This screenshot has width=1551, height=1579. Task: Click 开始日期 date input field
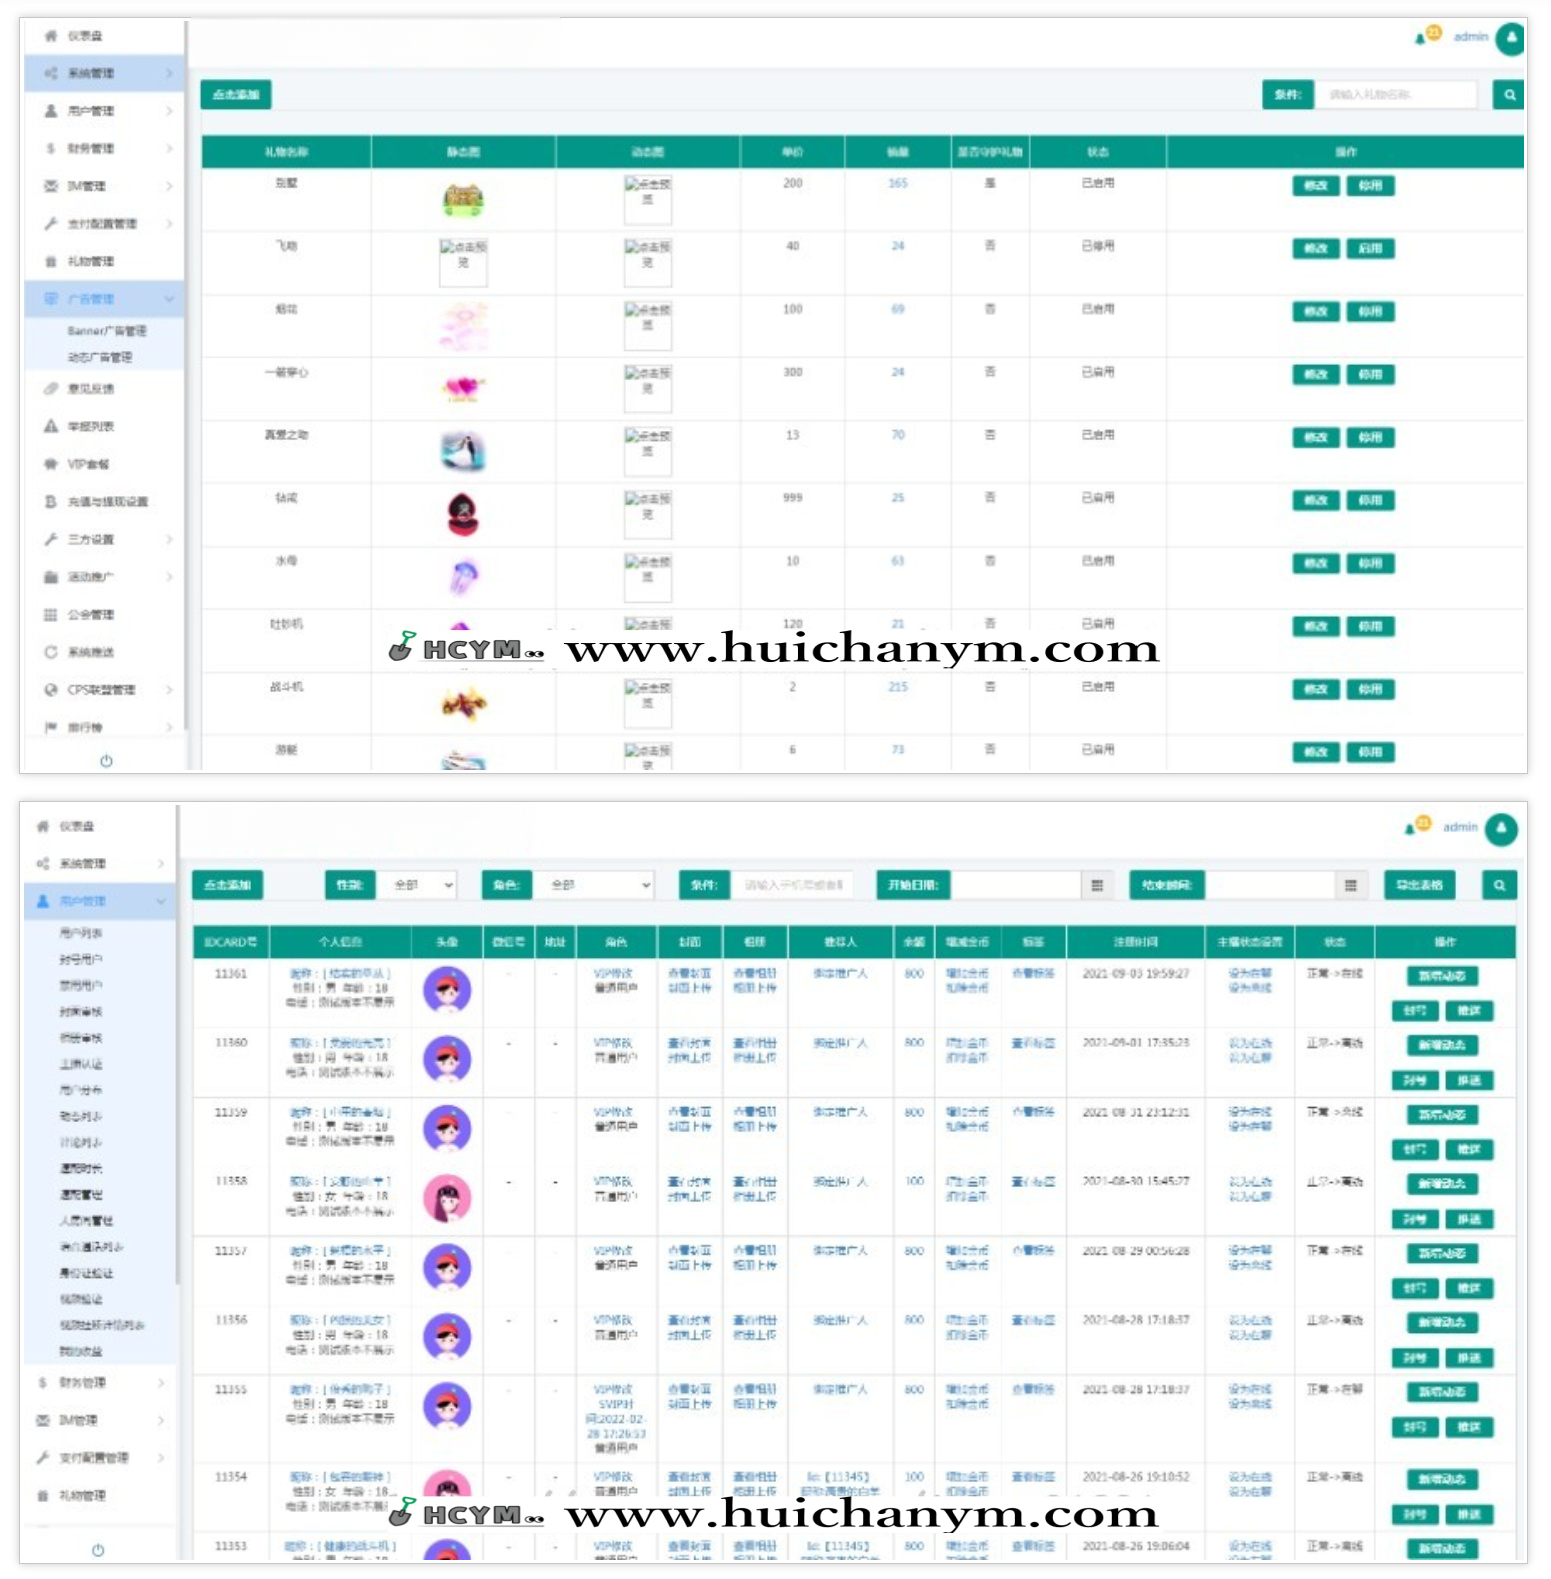1016,885
